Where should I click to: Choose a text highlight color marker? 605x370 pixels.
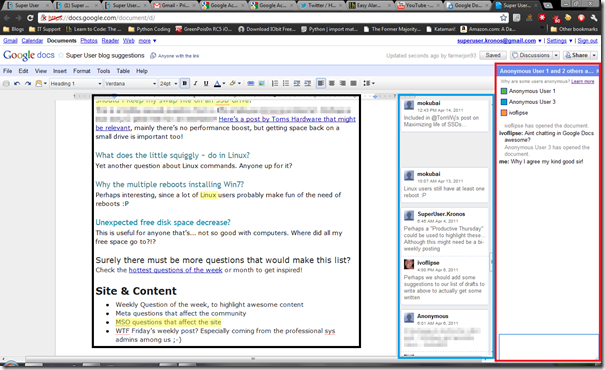[233, 83]
